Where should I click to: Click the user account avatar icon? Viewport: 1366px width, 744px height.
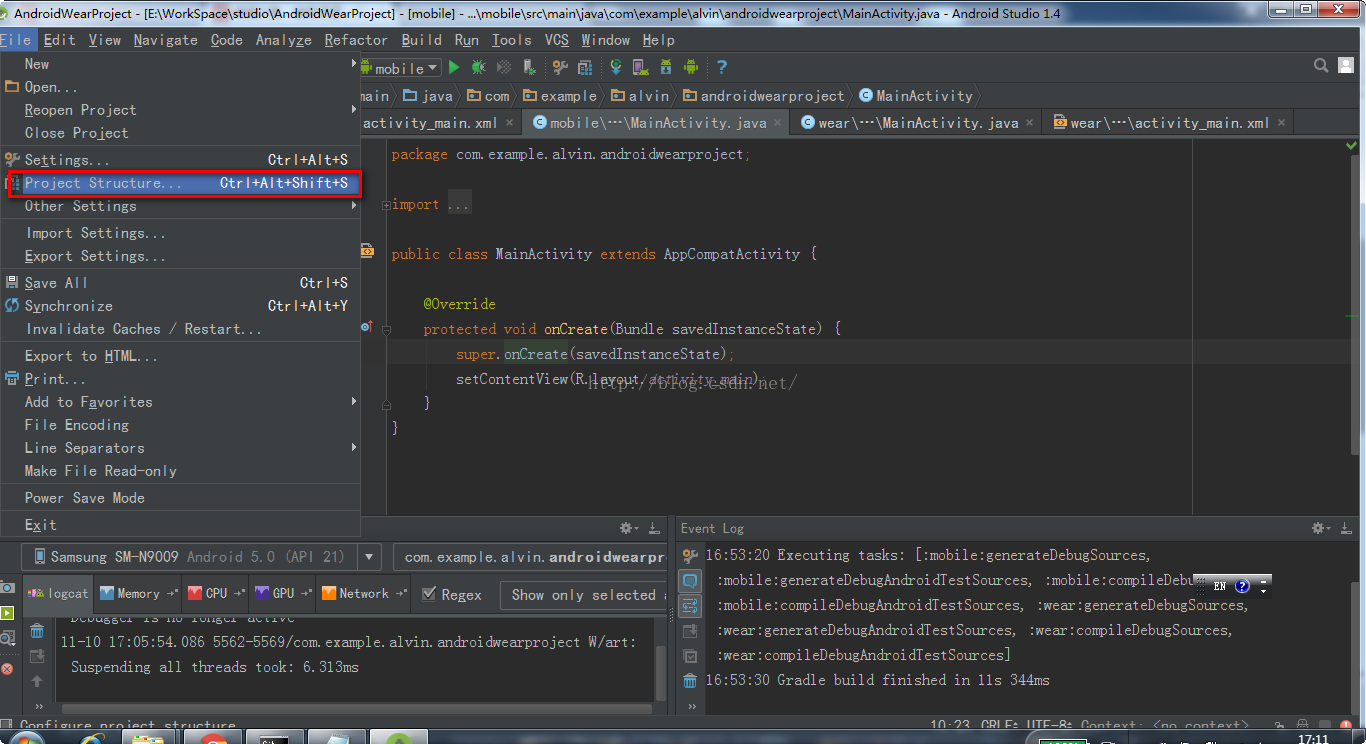point(1347,66)
